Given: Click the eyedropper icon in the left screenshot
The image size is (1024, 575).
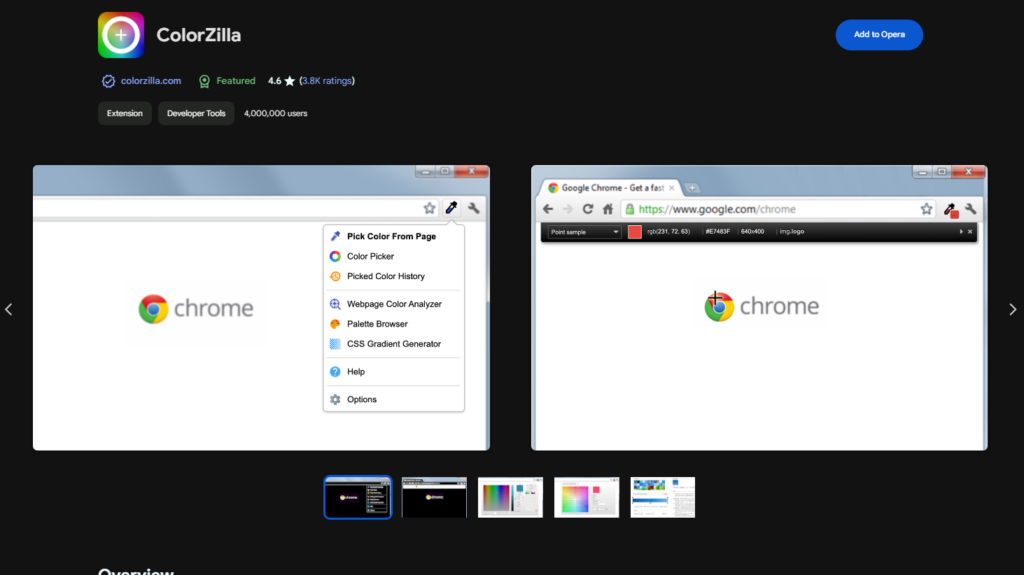Looking at the screenshot, I should pyautogui.click(x=451, y=208).
